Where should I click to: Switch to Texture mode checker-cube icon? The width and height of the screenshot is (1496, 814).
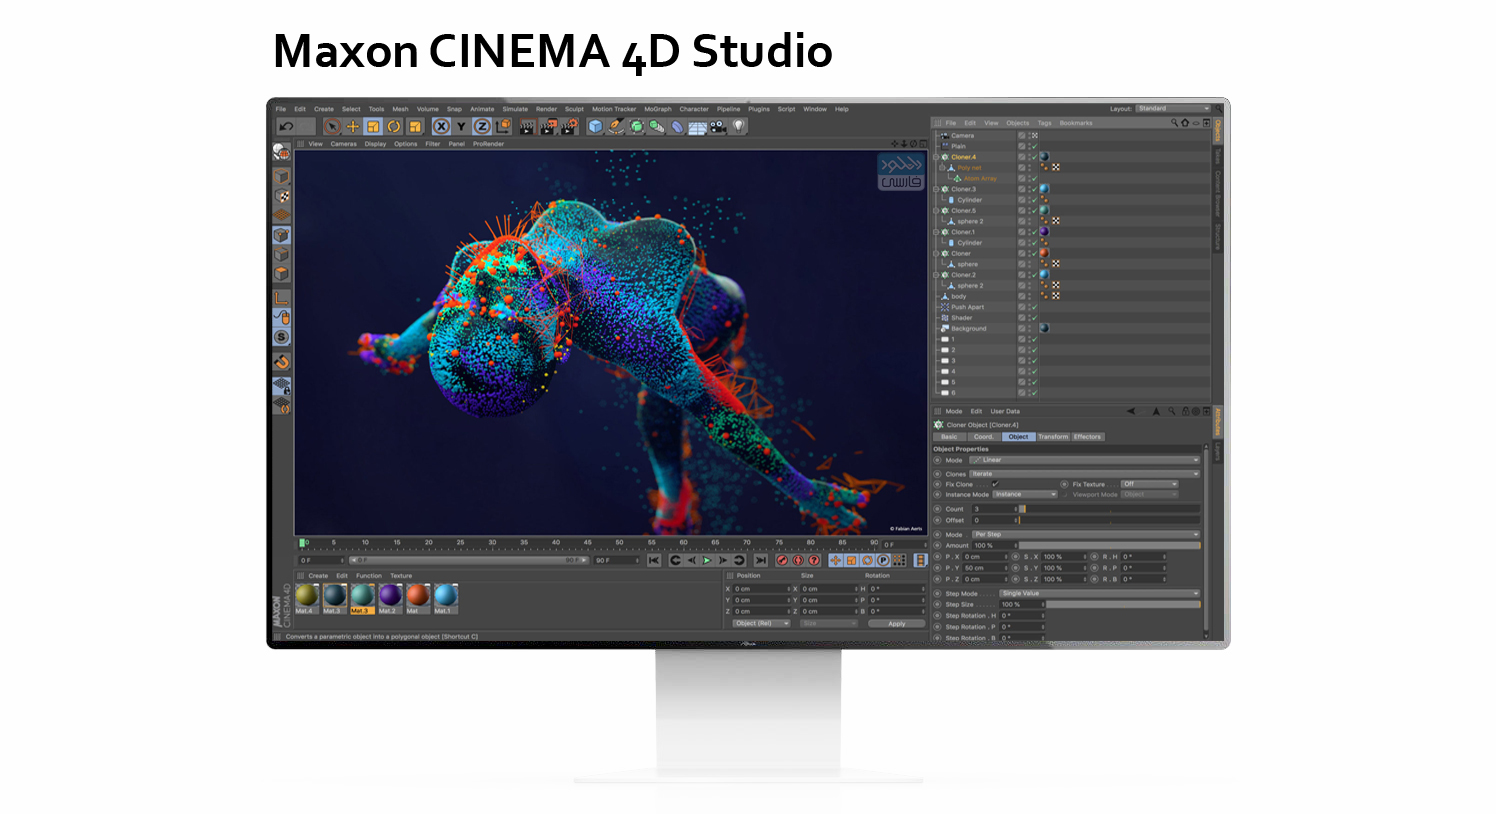[282, 196]
